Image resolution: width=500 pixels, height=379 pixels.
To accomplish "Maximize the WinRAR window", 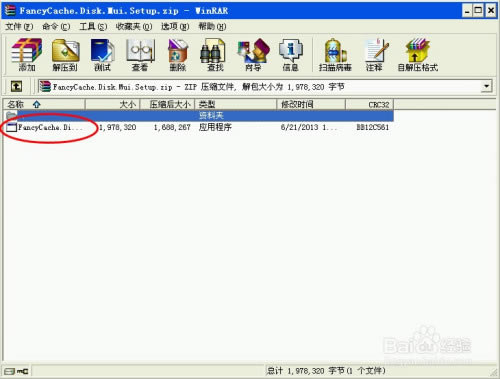I will click(x=478, y=11).
